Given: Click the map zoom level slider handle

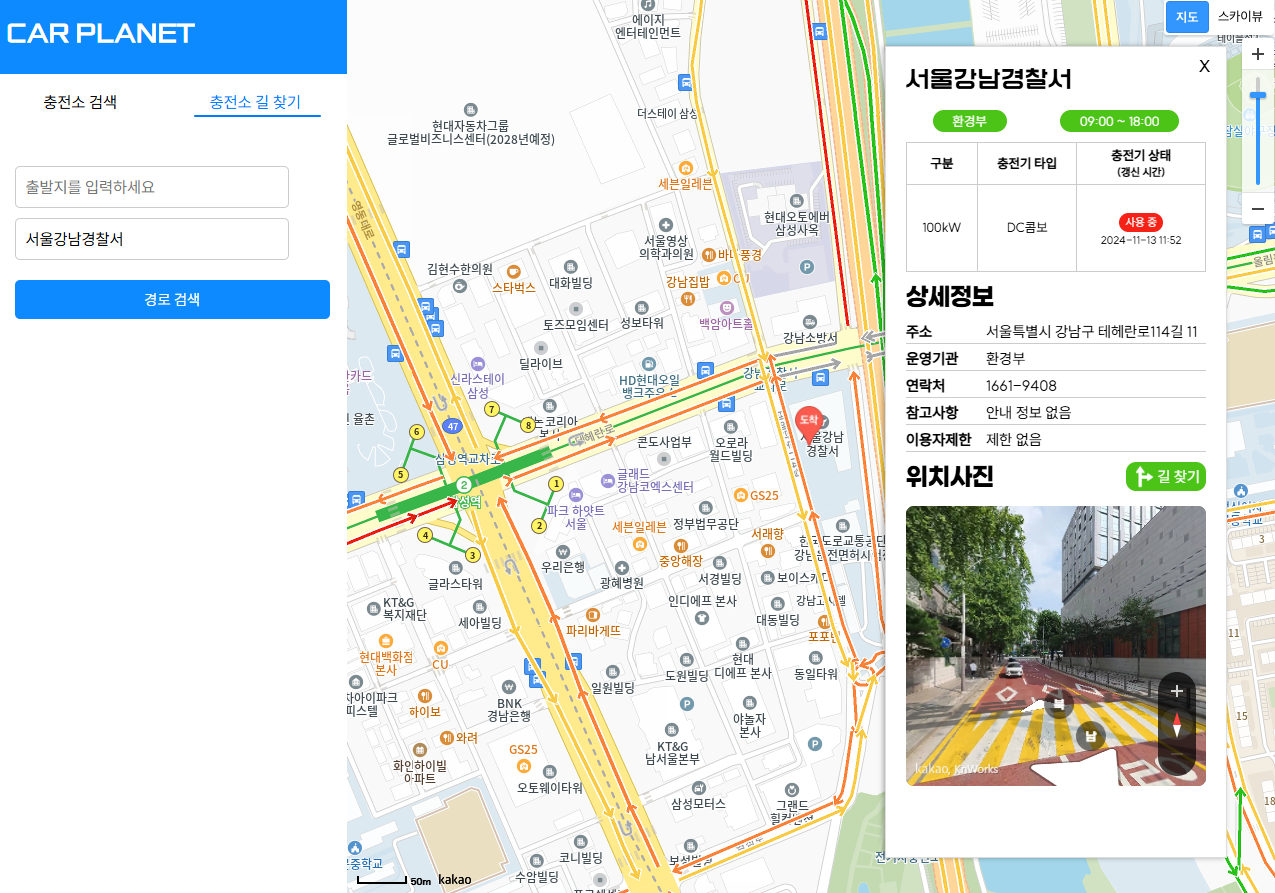Looking at the screenshot, I should tap(1258, 94).
